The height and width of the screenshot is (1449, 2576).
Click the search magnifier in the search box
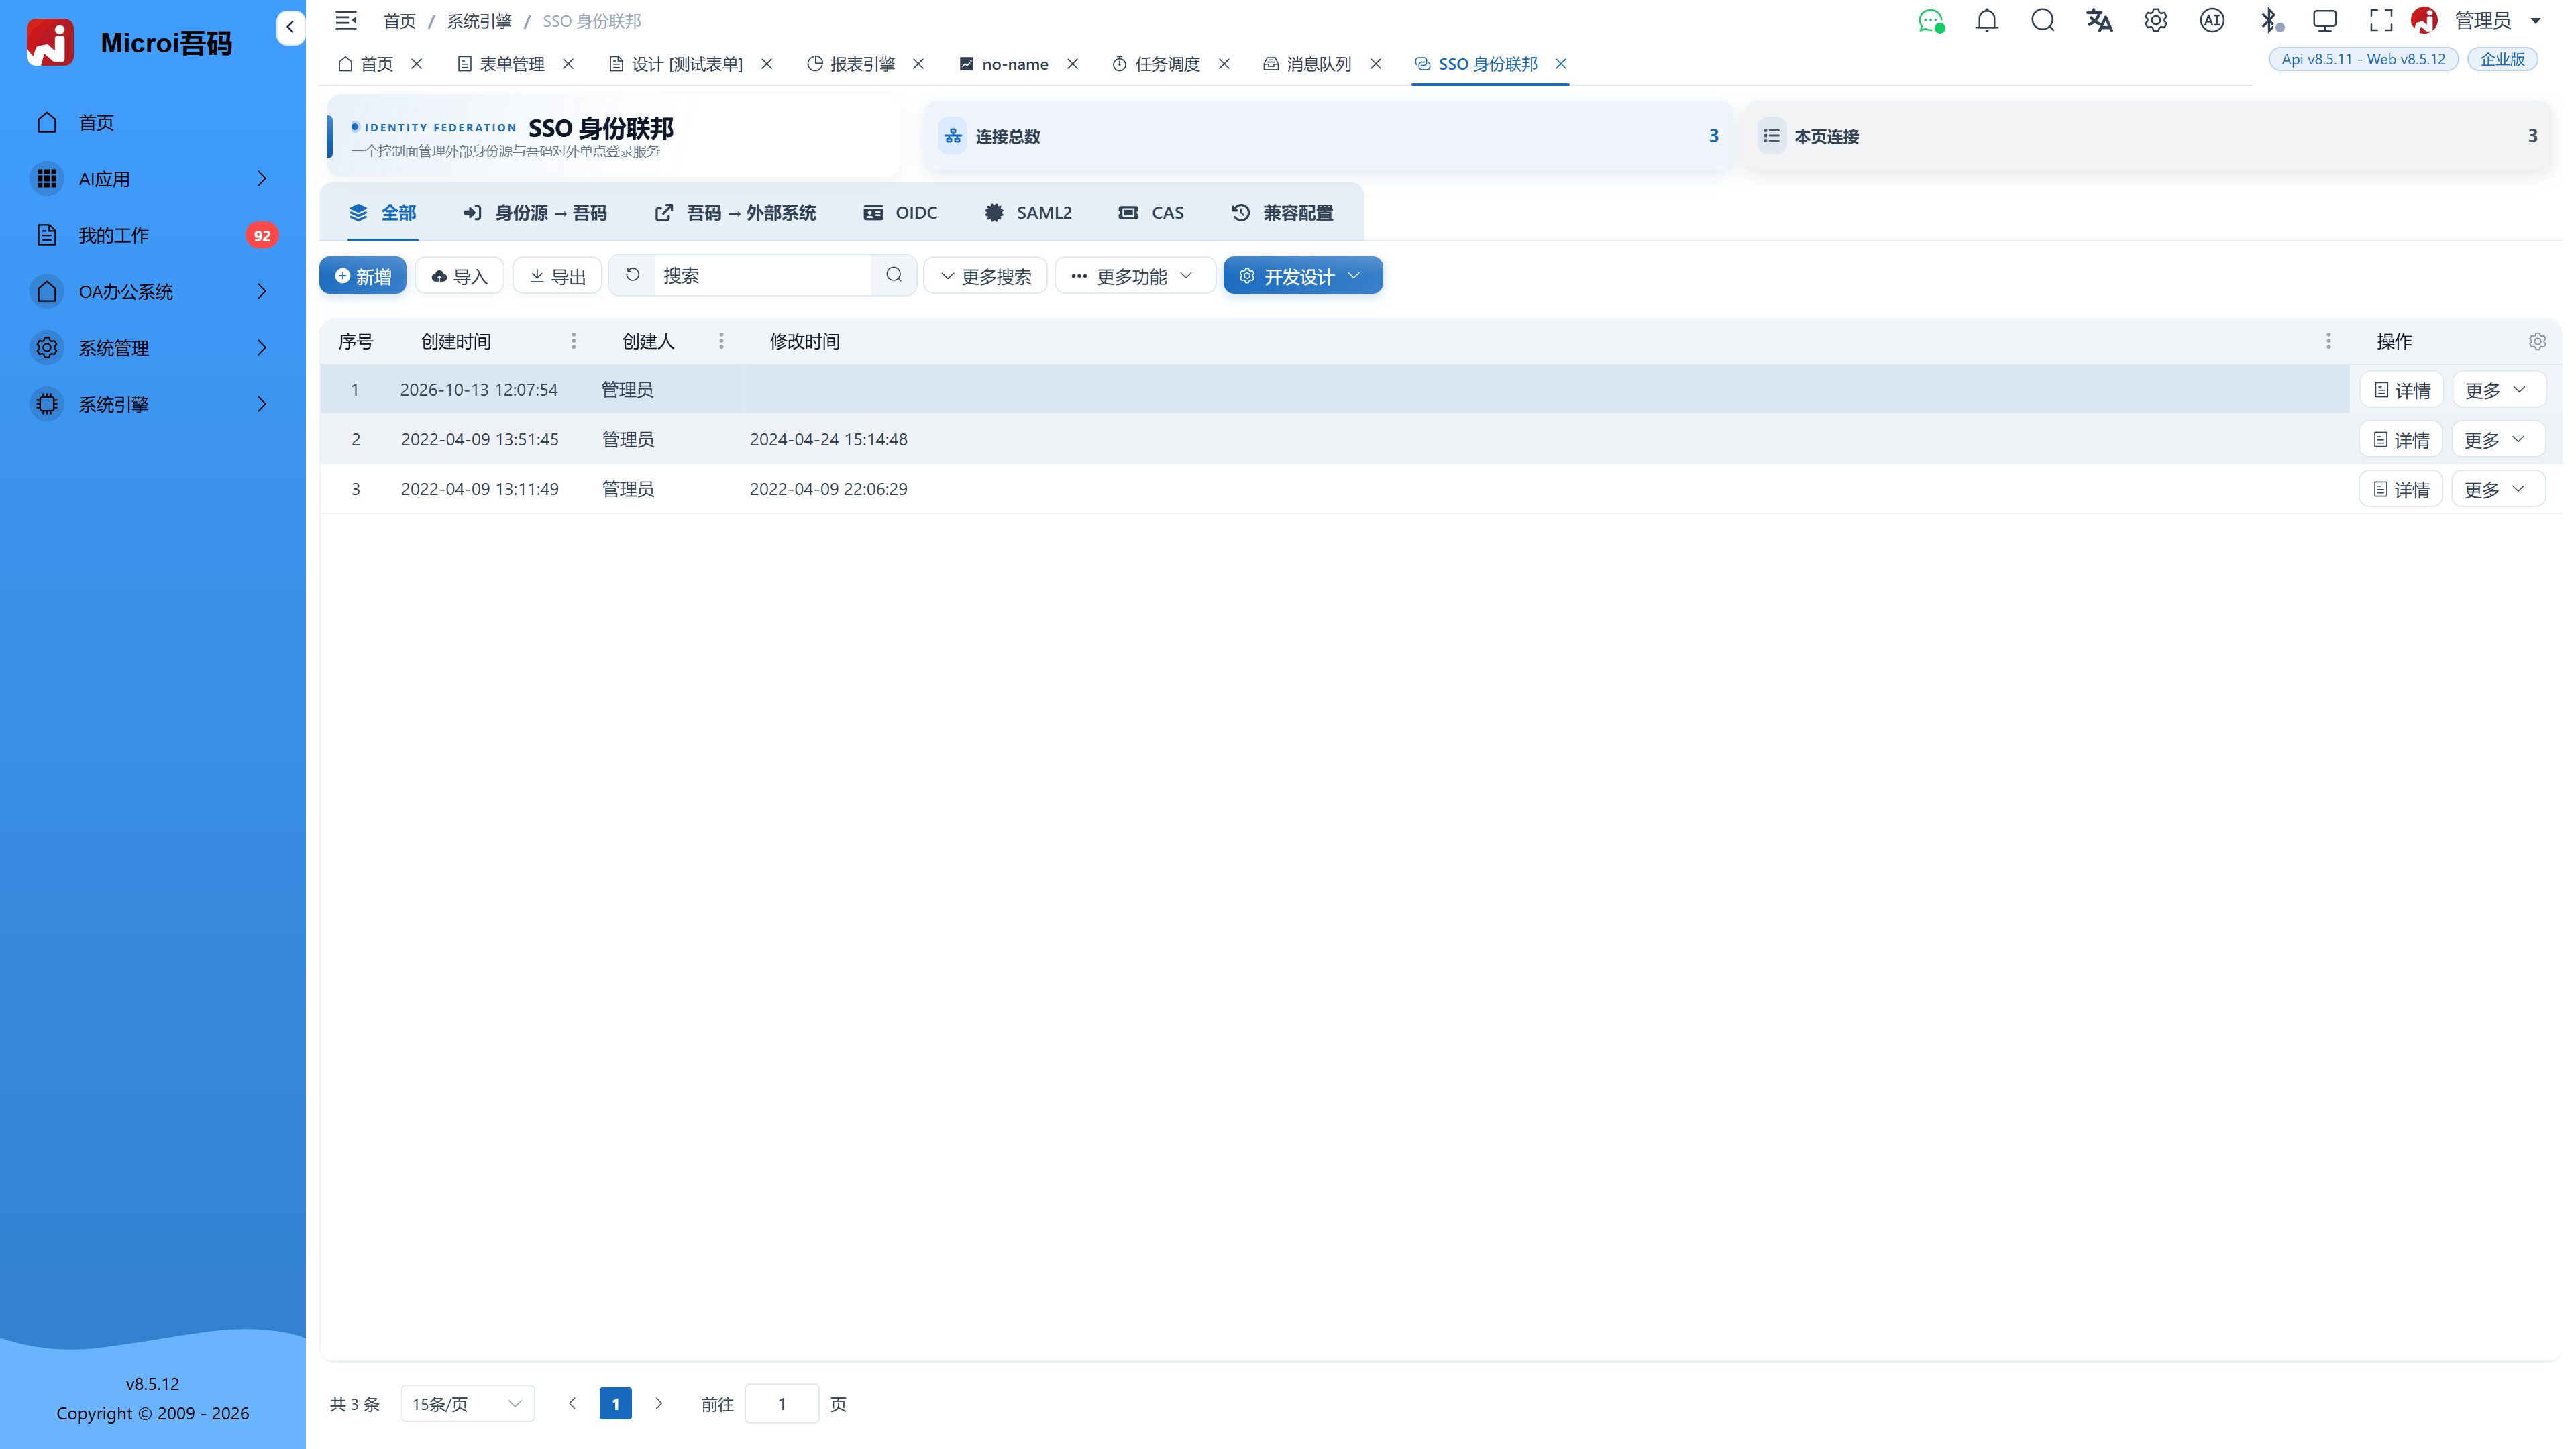(894, 275)
